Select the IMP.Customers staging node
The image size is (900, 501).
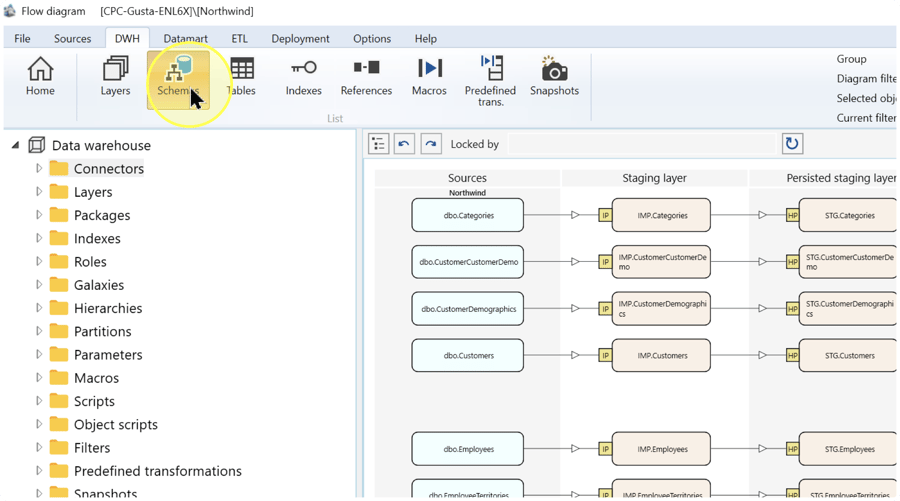(661, 355)
